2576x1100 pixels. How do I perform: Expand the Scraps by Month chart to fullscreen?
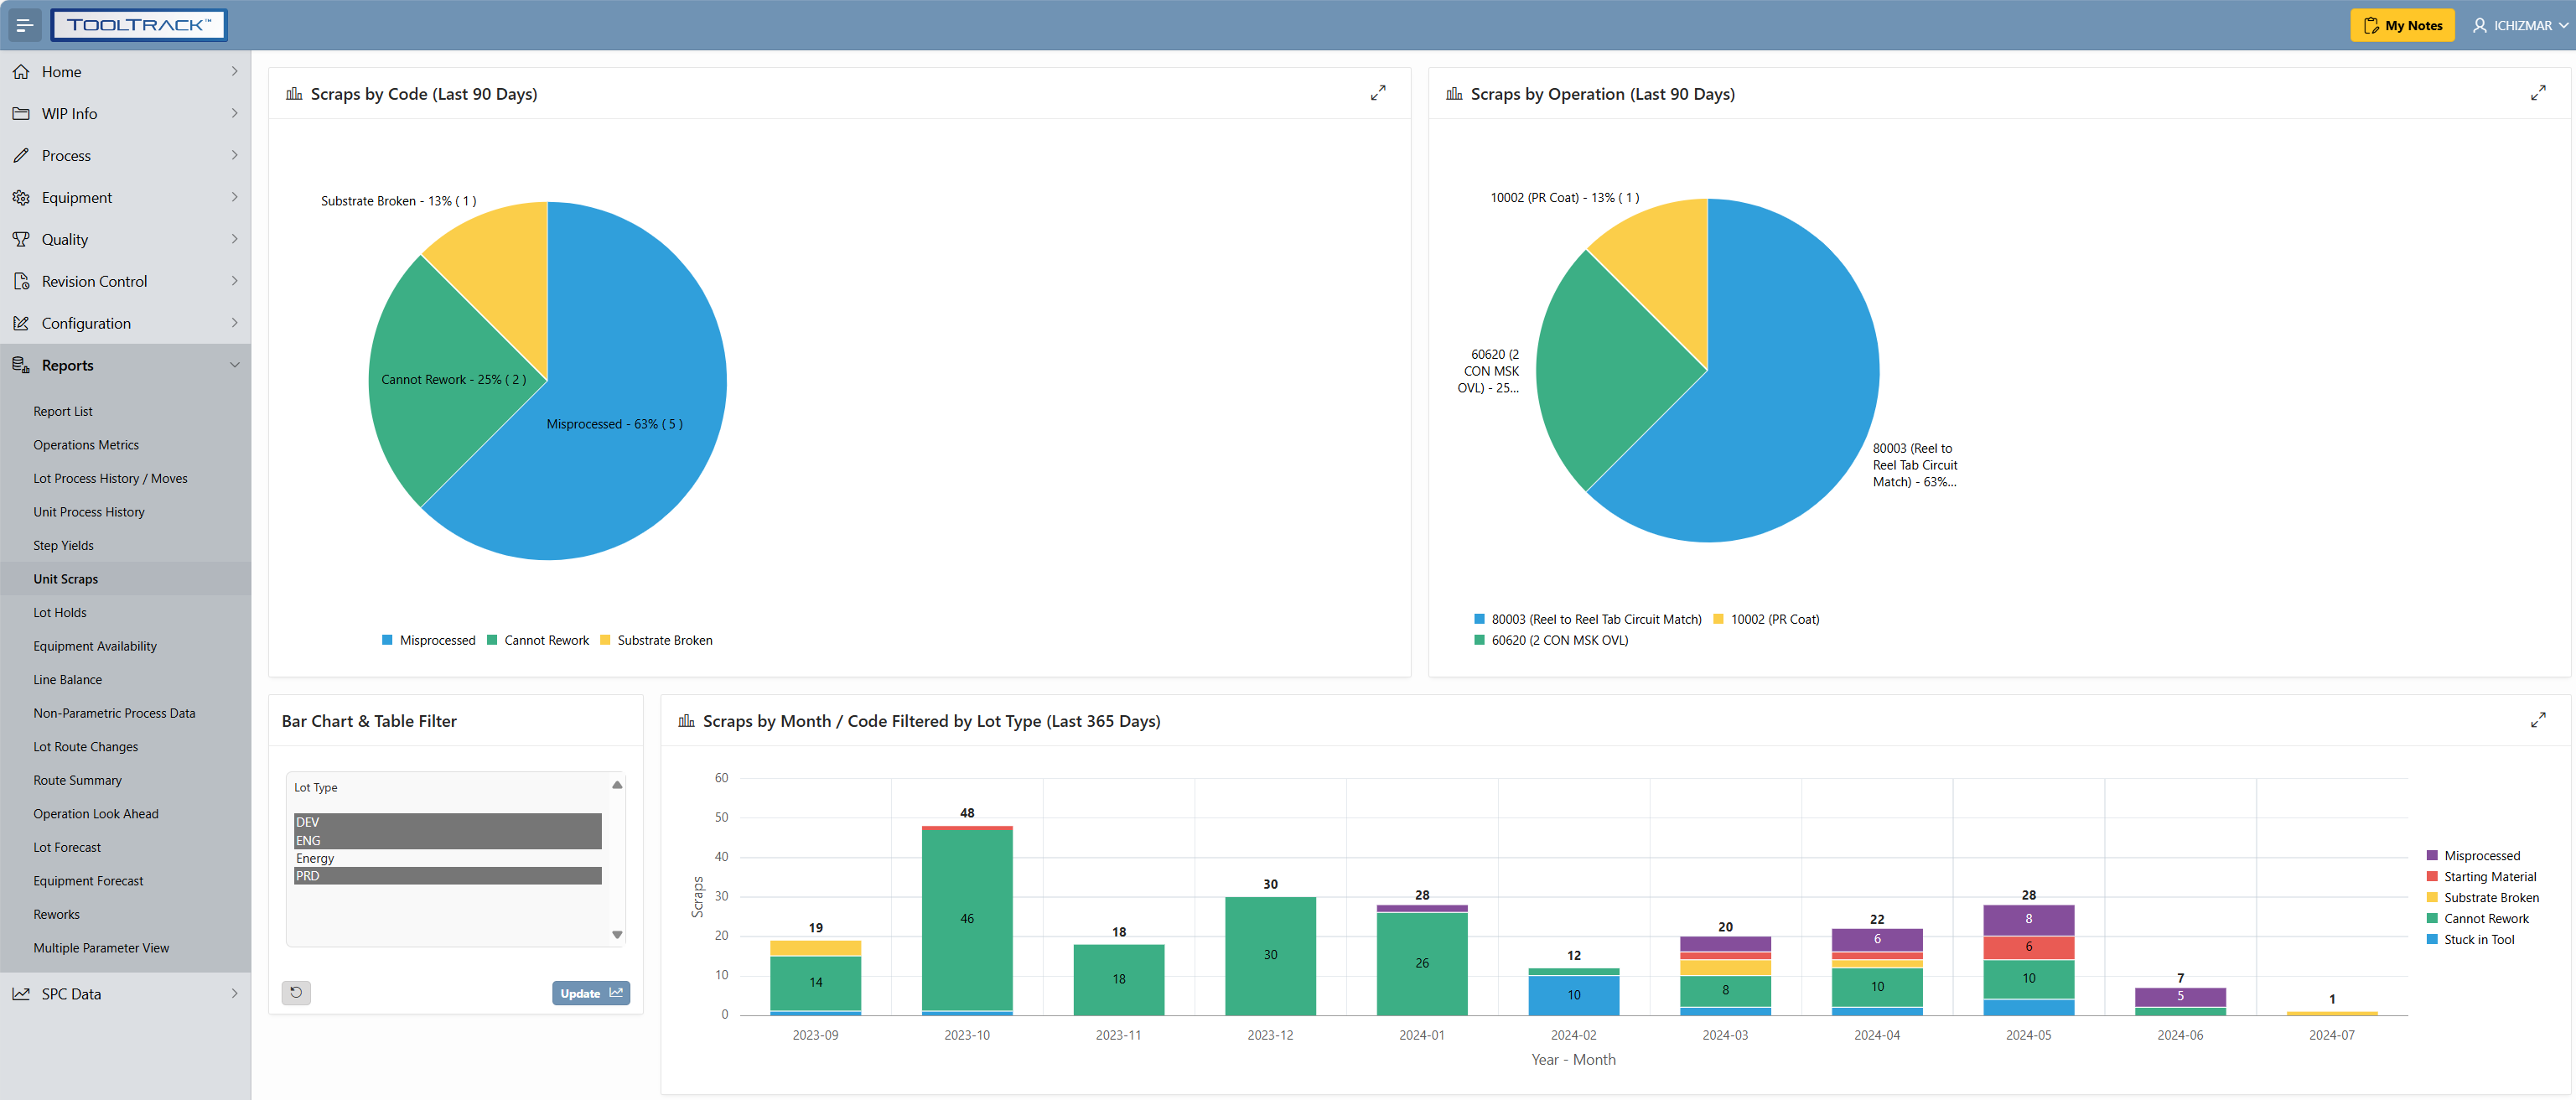[2539, 719]
